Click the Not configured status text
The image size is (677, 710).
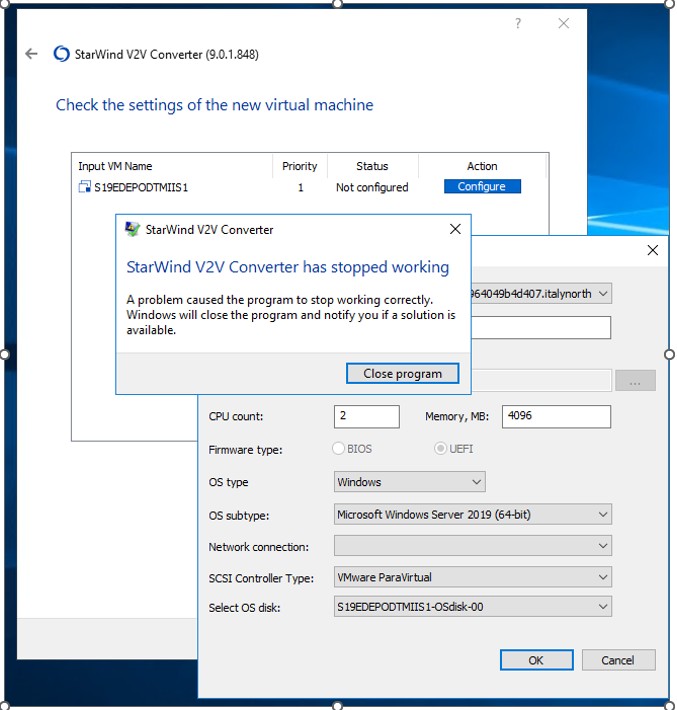(372, 187)
